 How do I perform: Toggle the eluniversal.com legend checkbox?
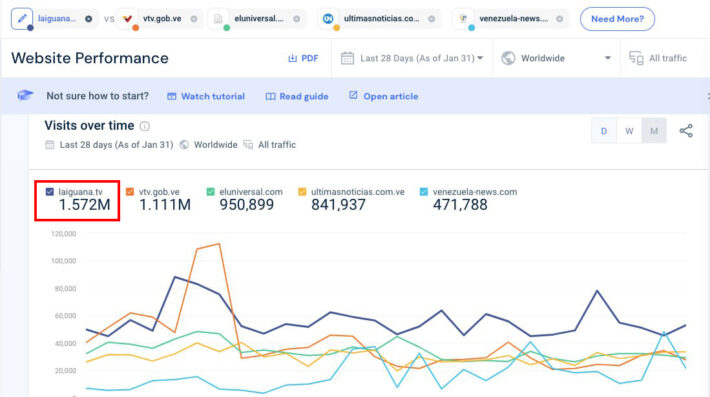coord(211,192)
